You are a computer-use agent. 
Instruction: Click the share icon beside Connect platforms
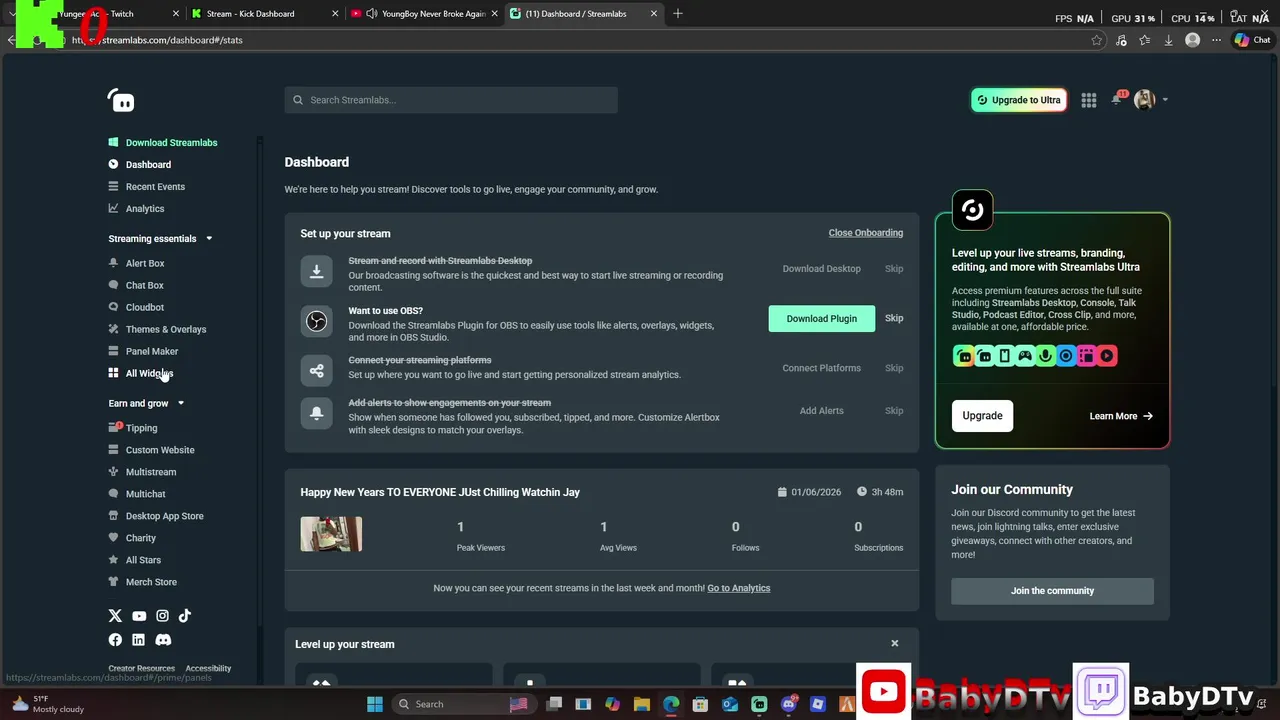pyautogui.click(x=316, y=370)
